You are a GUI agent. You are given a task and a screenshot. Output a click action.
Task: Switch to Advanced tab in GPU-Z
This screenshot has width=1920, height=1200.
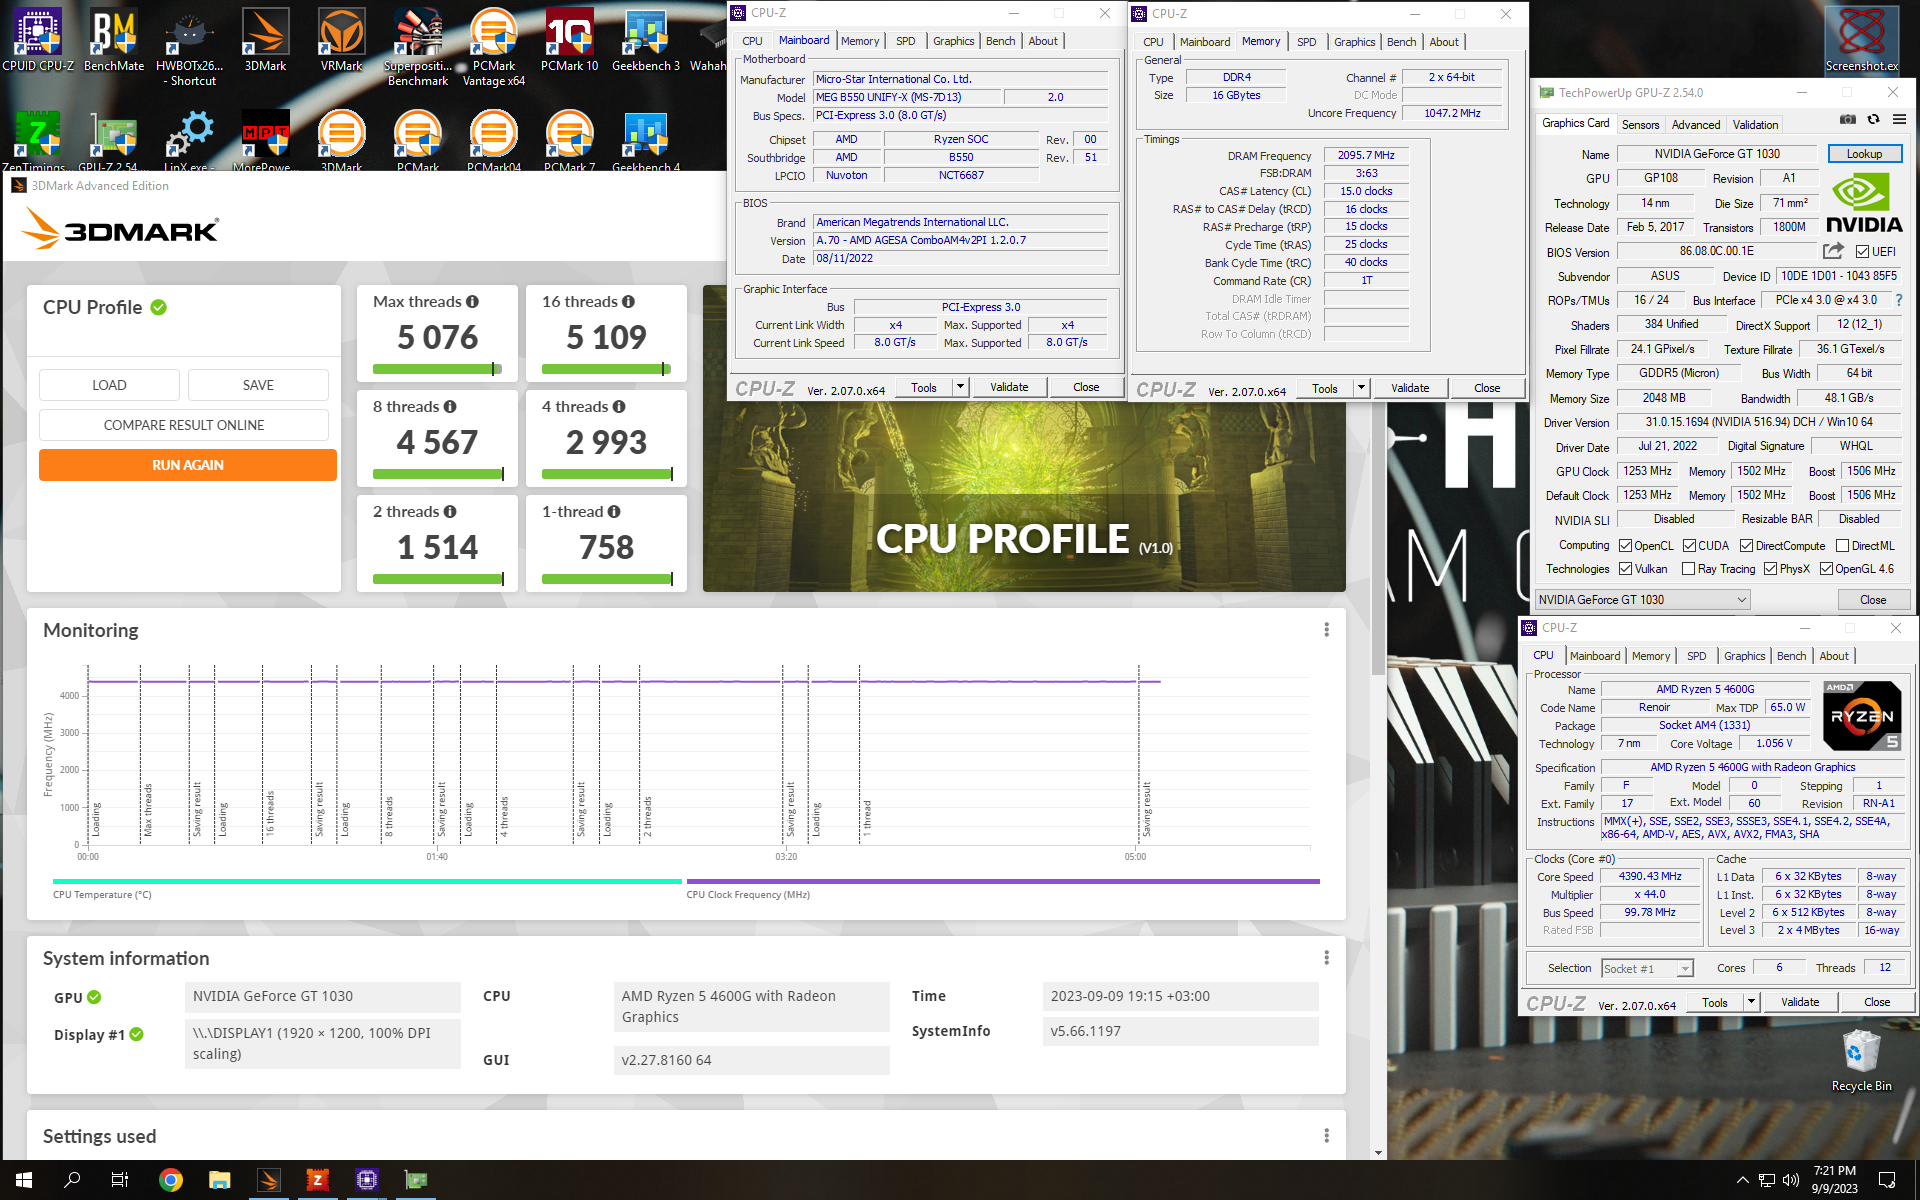point(1696,125)
